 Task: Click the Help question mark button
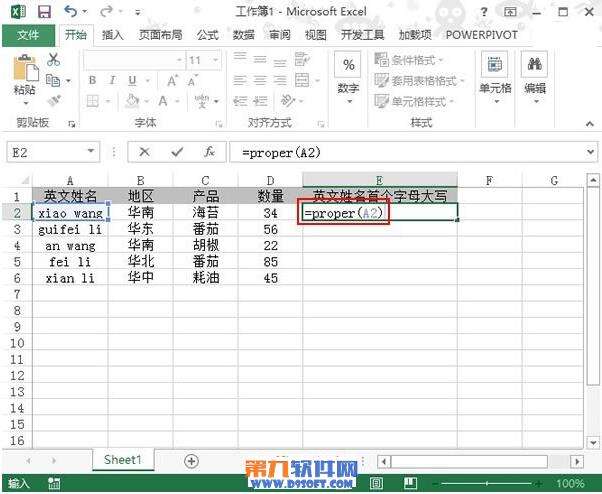click(484, 12)
